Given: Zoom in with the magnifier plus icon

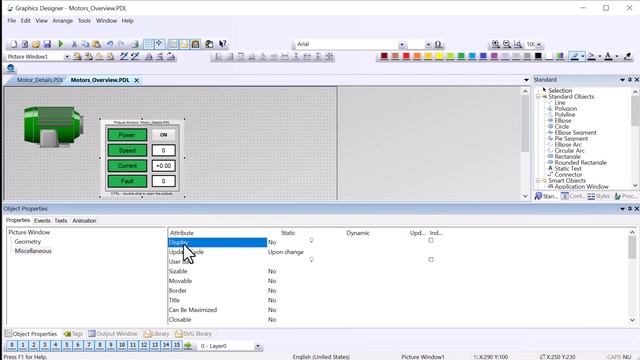Looking at the screenshot, I should (x=496, y=44).
